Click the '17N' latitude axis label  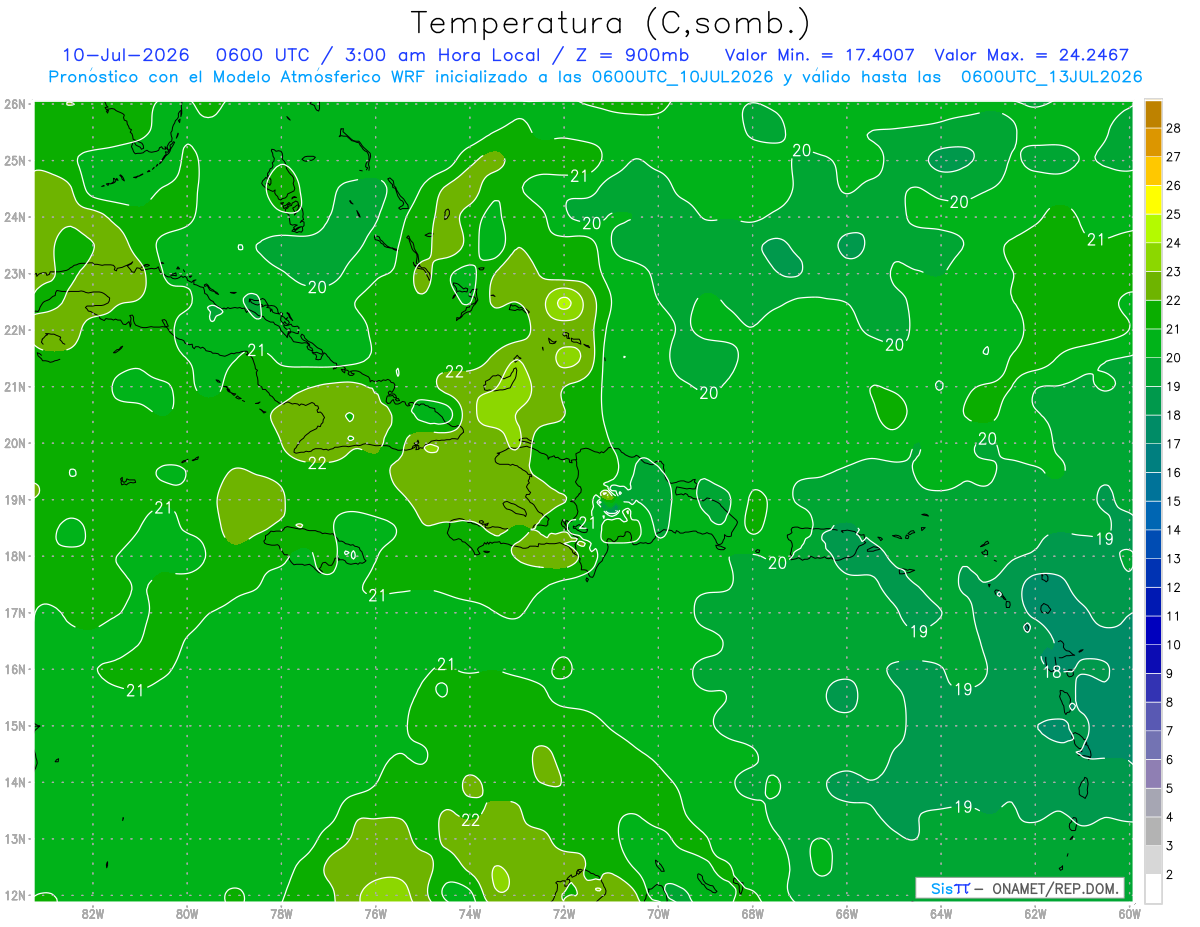(15, 613)
